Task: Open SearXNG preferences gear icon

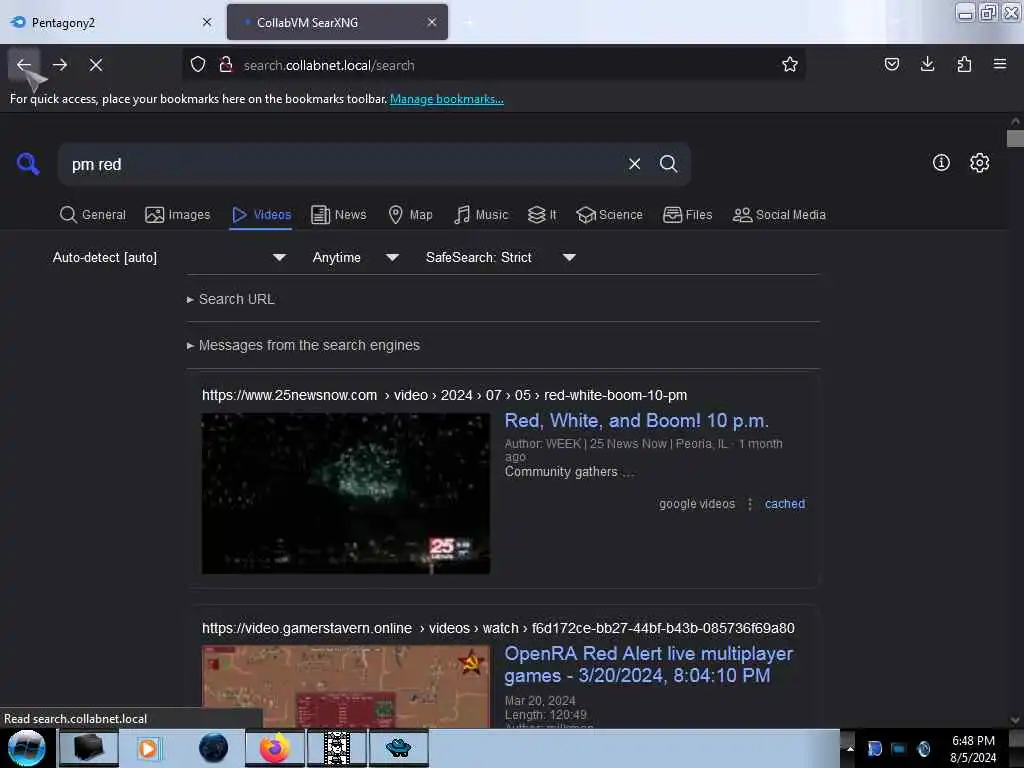Action: tap(979, 163)
